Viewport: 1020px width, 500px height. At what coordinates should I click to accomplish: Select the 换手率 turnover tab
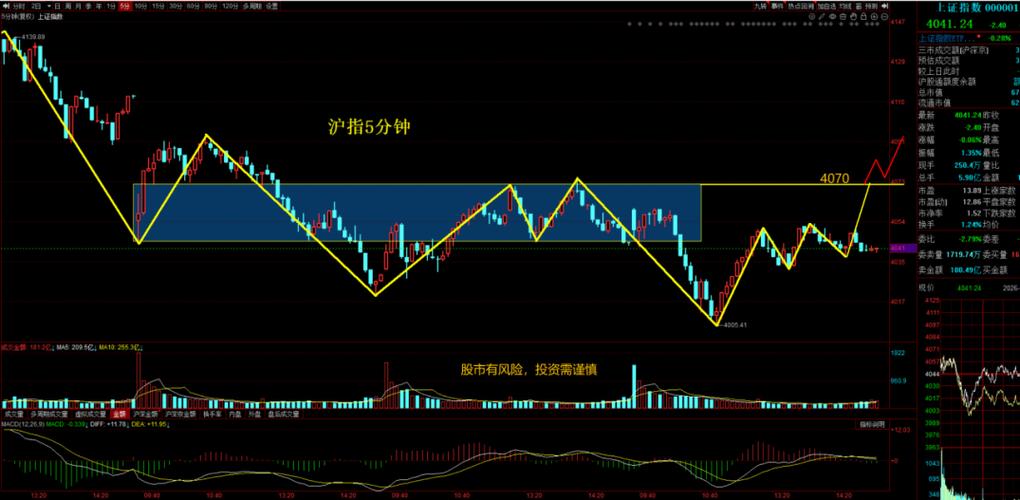212,414
